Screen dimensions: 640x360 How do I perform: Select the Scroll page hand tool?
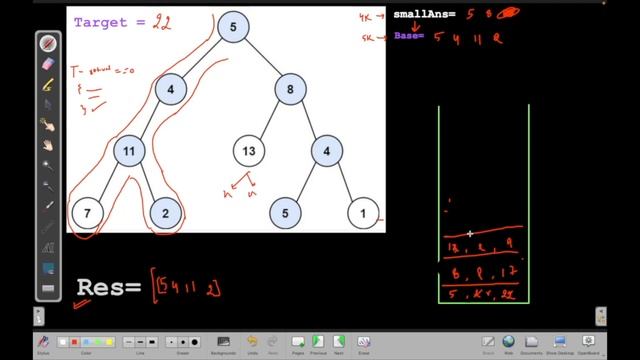coord(48,145)
